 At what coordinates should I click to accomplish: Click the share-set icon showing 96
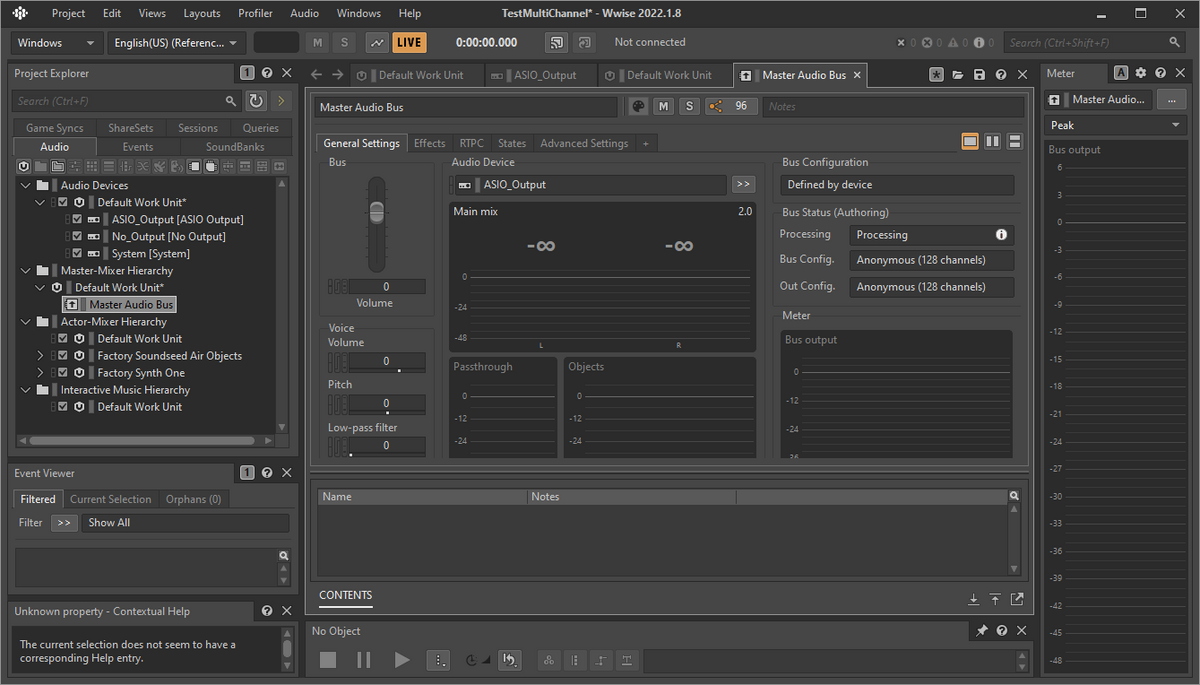(731, 107)
